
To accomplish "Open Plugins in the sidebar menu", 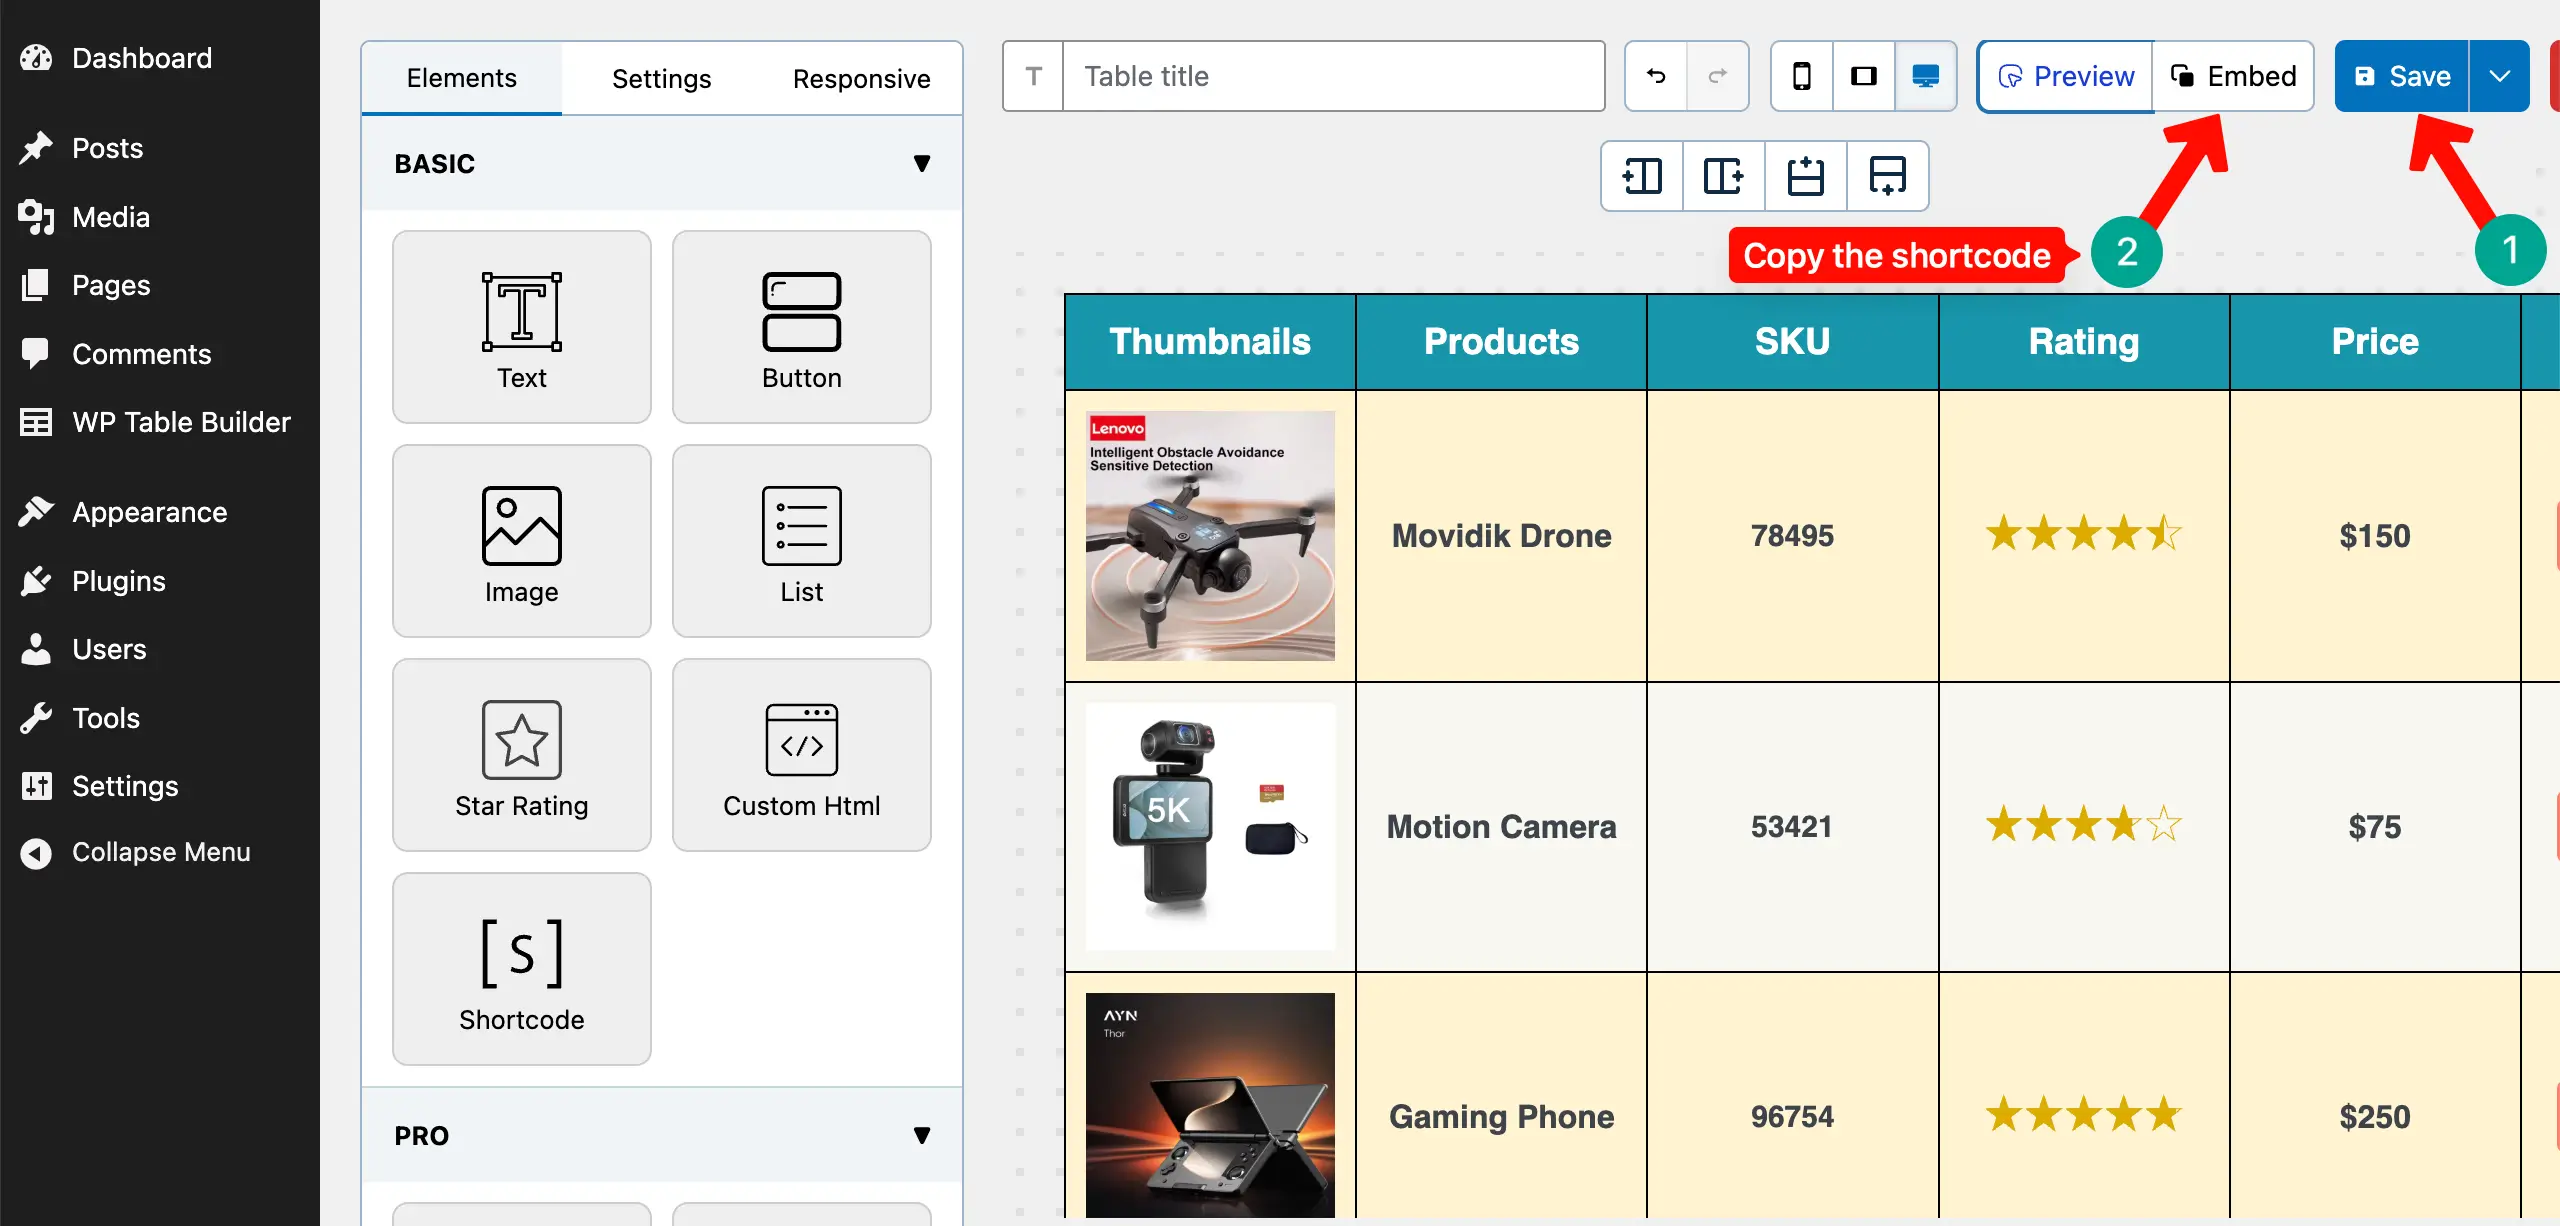I will click(x=118, y=581).
